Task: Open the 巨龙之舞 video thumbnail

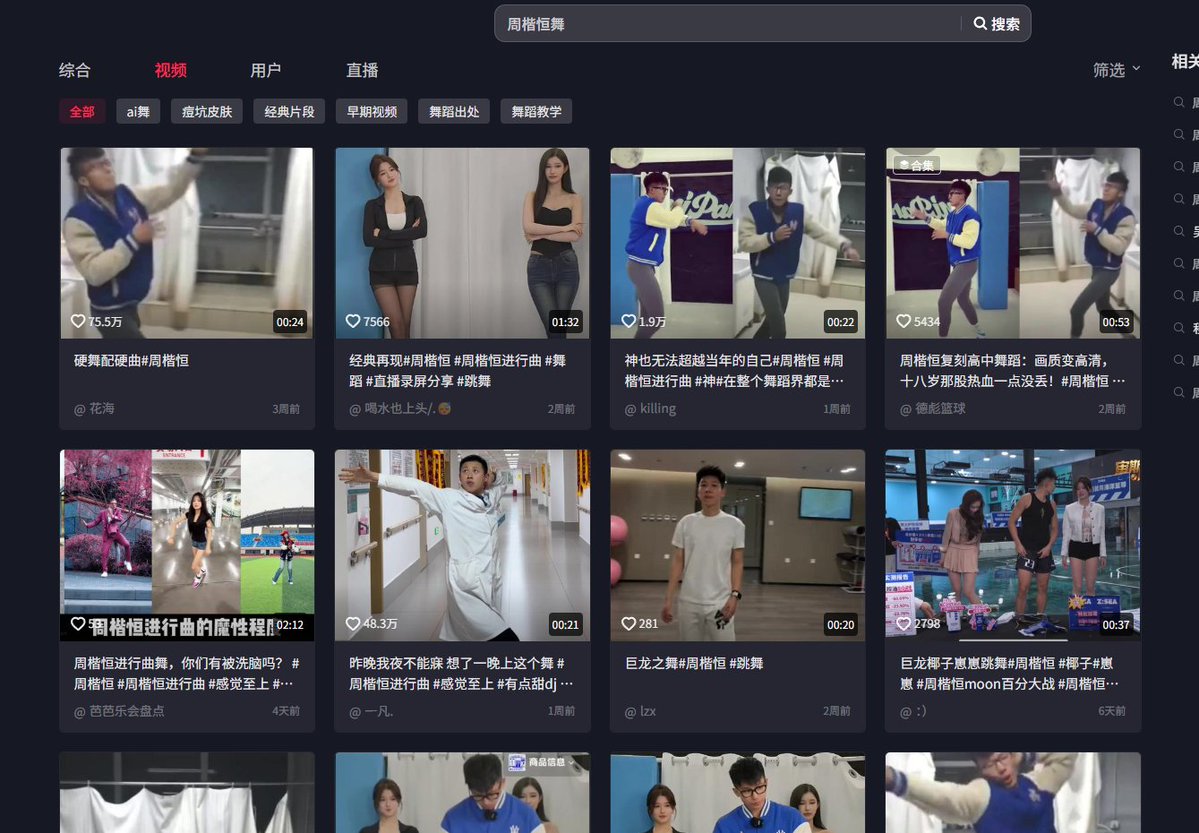Action: click(738, 545)
